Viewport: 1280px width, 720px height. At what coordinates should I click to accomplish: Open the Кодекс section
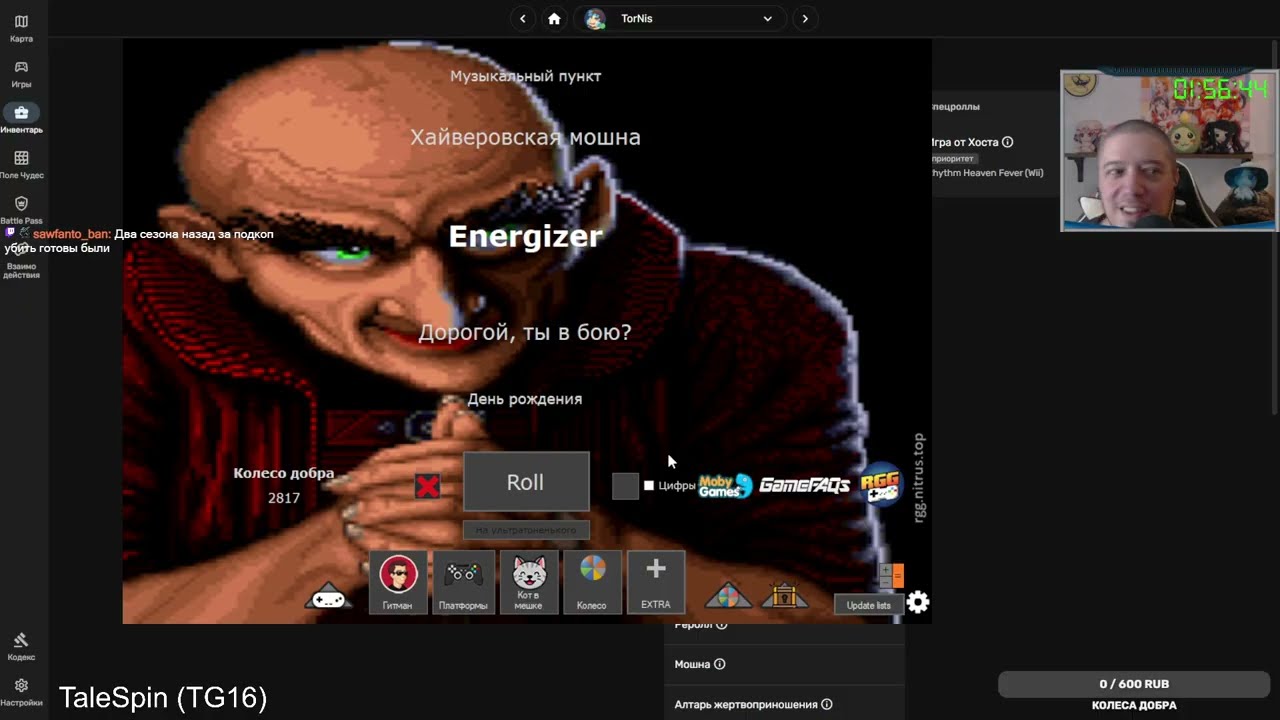21,646
